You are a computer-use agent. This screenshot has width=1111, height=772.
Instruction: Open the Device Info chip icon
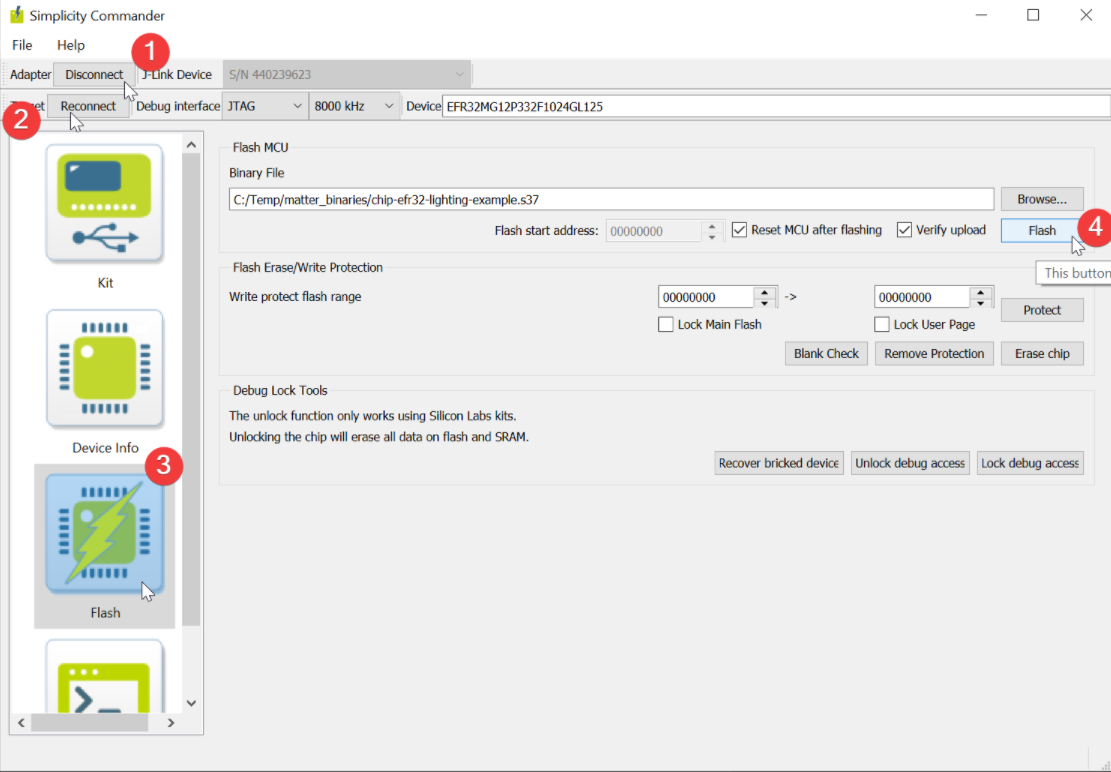[105, 369]
